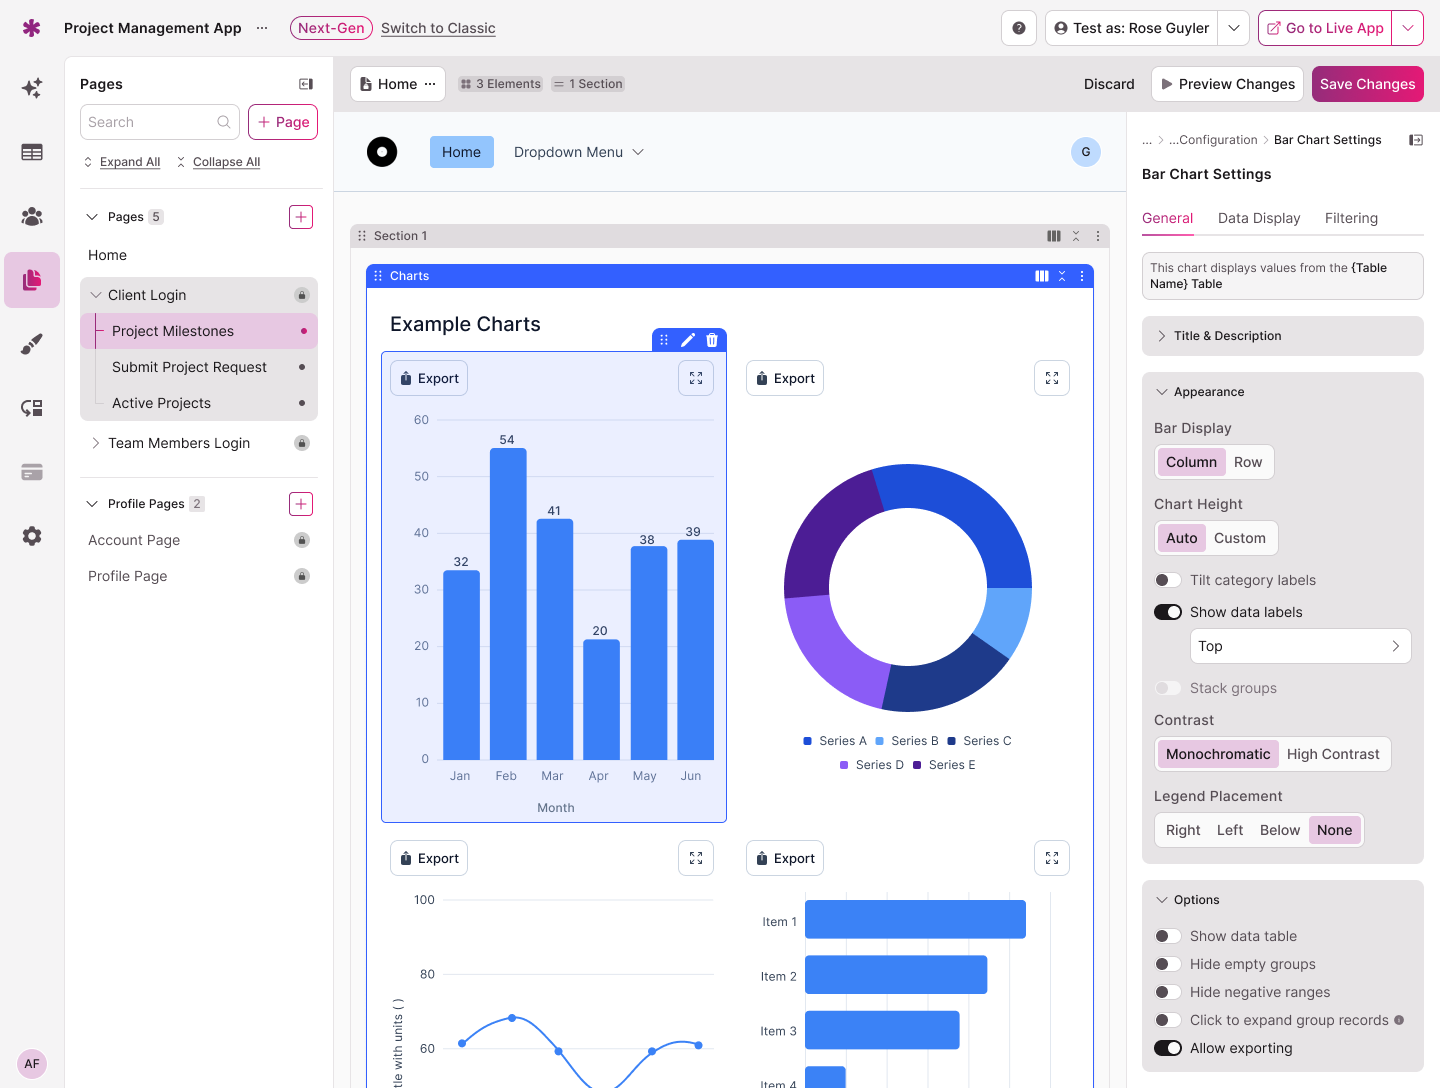Collapse the Pages panel with the header icon

pos(306,84)
